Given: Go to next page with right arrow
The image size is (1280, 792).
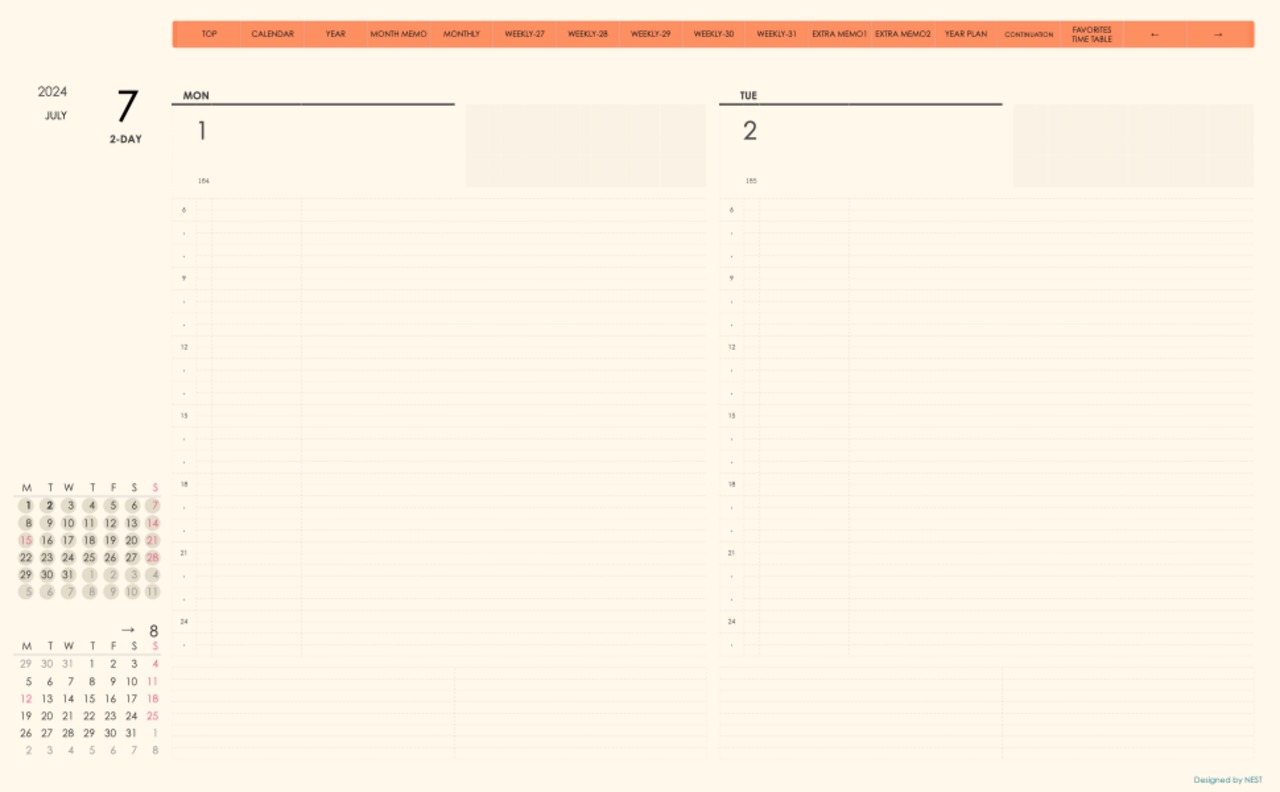Looking at the screenshot, I should click(x=1218, y=34).
